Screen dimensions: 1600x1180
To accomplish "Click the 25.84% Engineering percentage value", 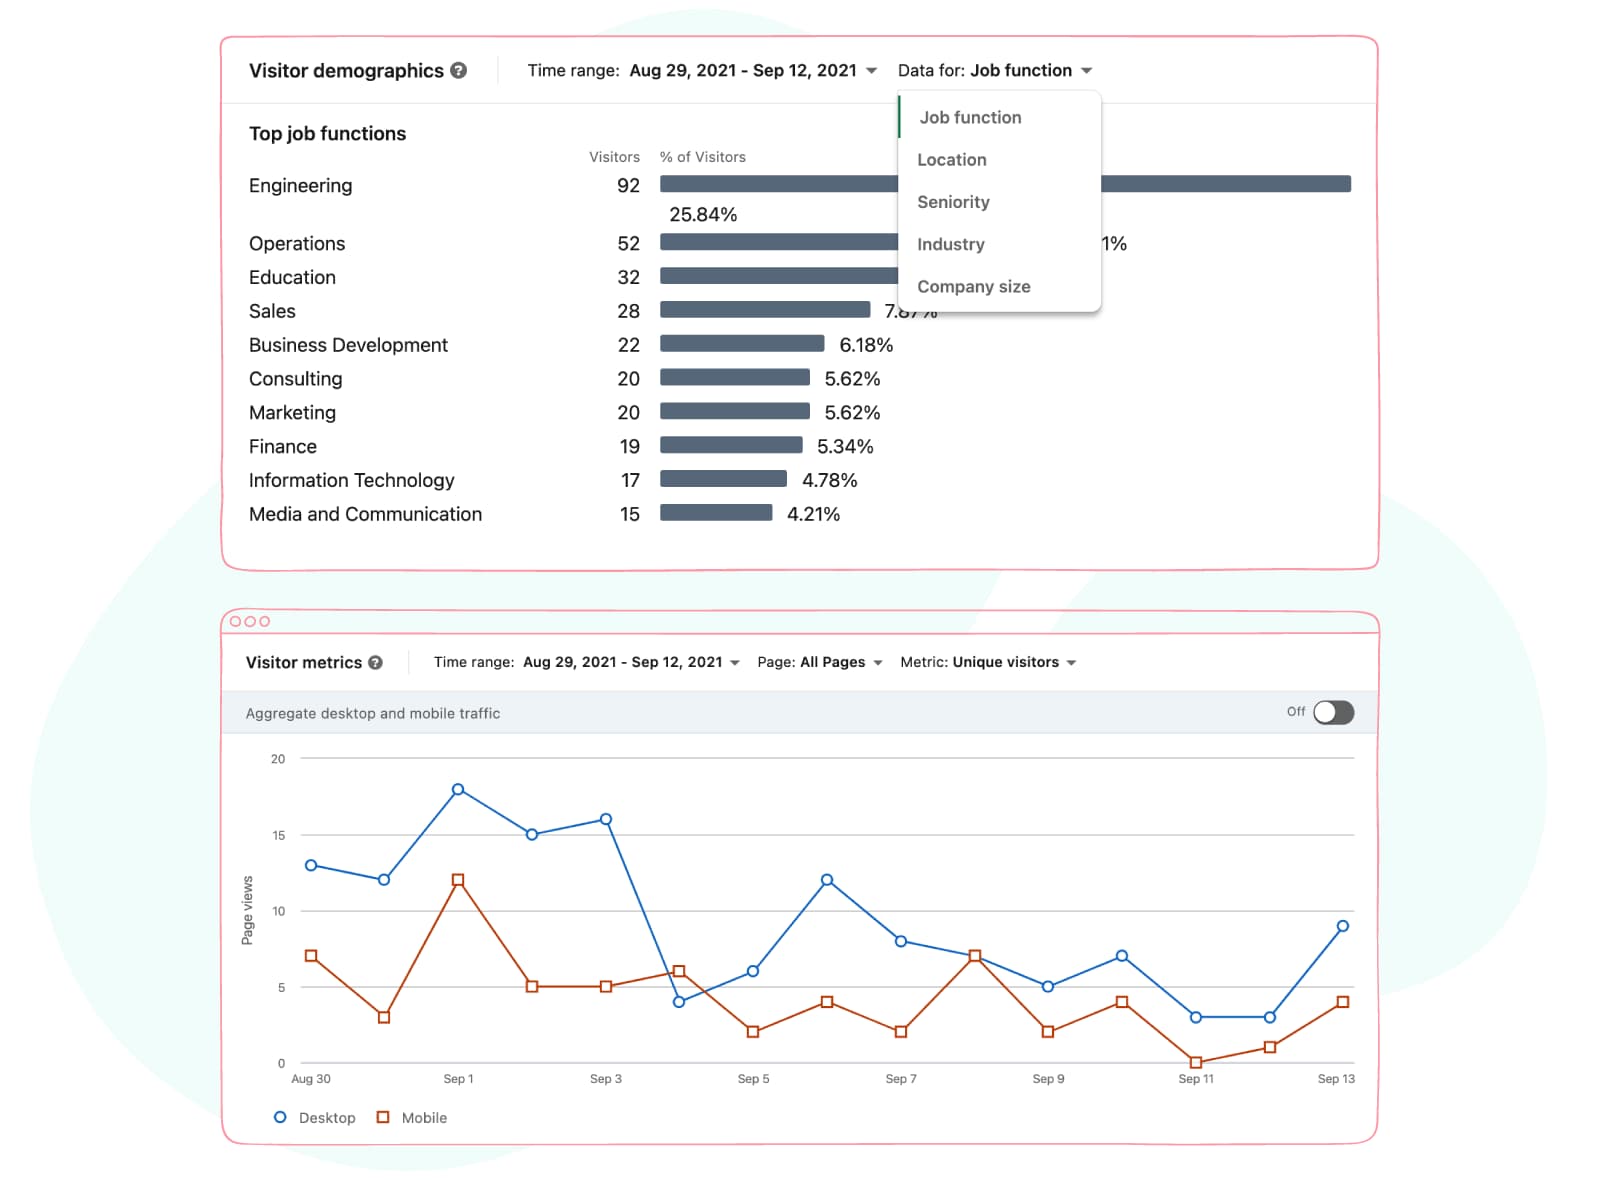I will [x=703, y=215].
